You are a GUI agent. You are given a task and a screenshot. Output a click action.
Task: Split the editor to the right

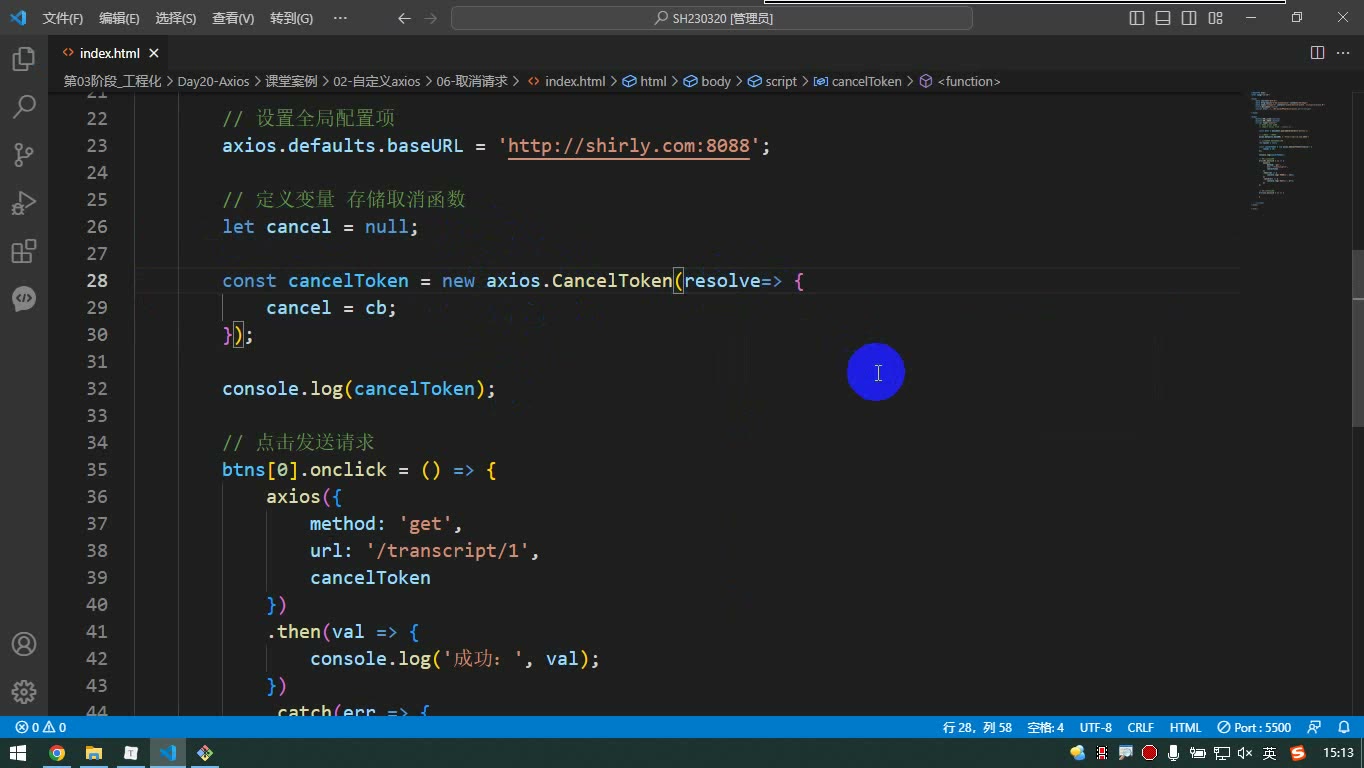coord(1317,53)
